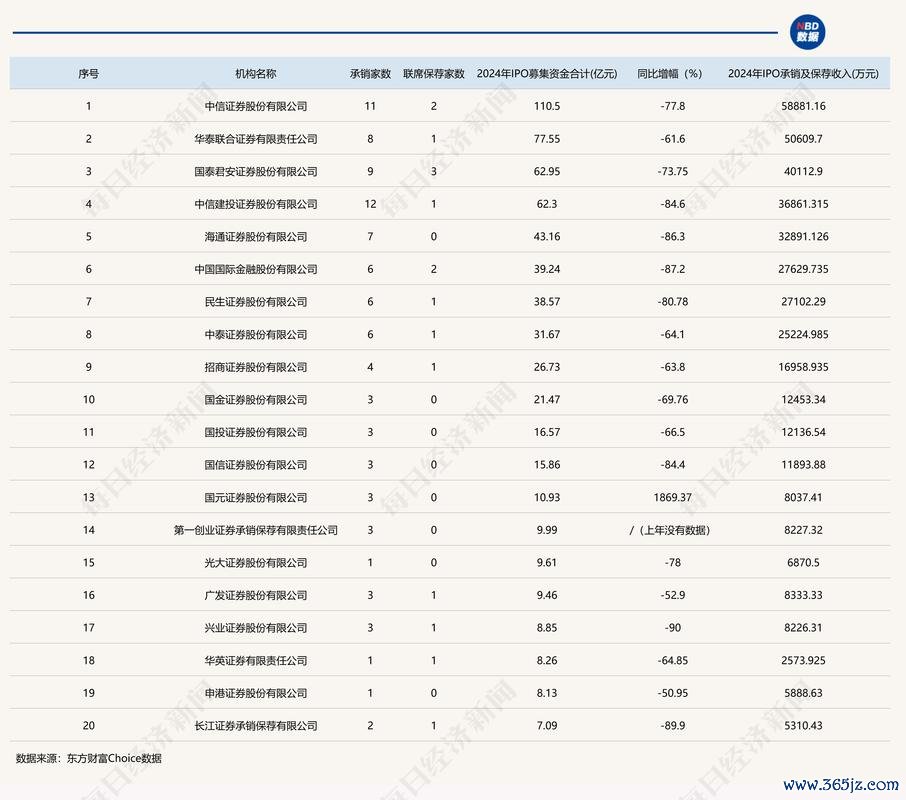Click the -73.75 growth value
Viewport: 906px width, 800px height.
point(673,172)
